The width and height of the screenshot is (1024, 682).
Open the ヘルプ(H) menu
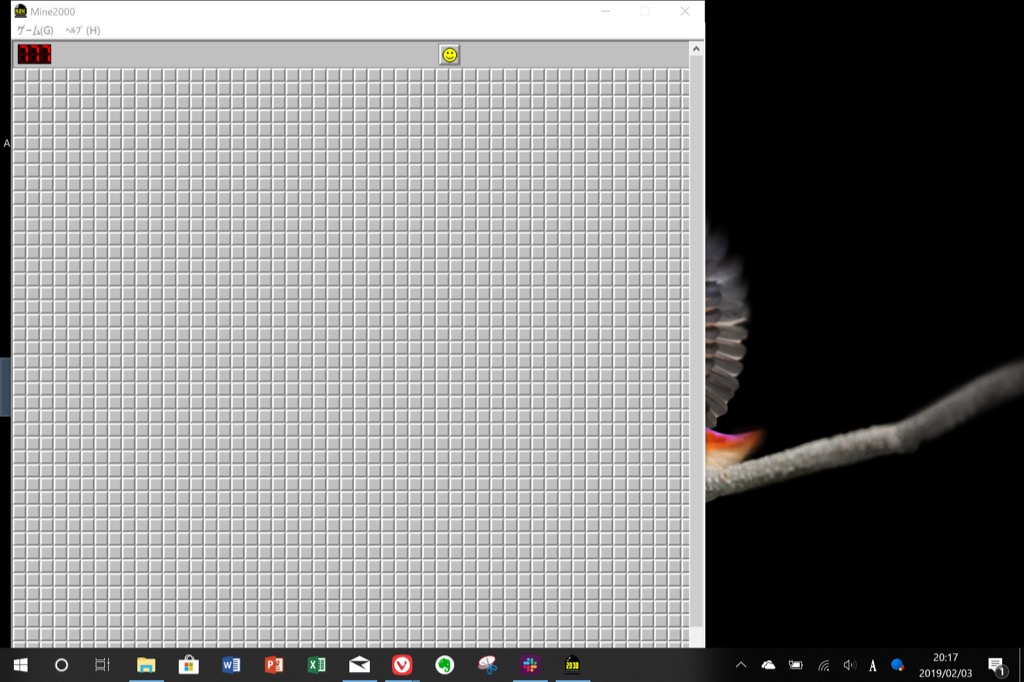[83, 30]
